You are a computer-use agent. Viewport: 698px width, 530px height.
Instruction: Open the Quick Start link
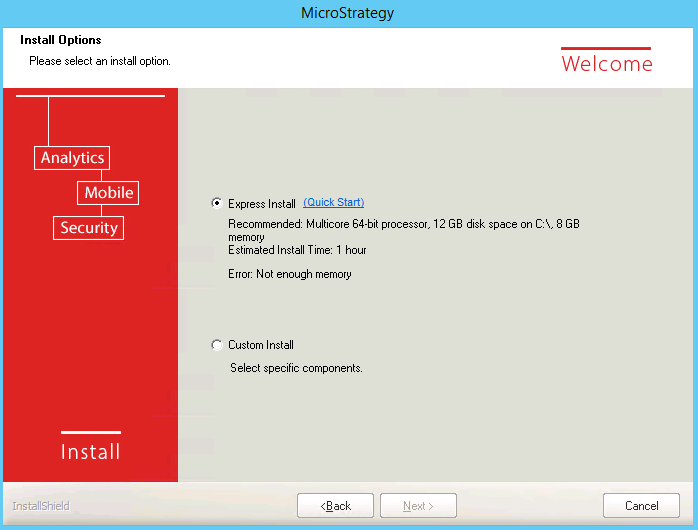333,203
